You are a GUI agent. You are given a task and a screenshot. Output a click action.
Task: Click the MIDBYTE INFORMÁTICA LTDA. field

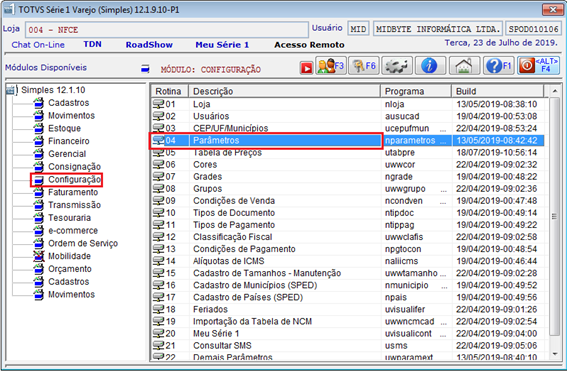pos(438,29)
